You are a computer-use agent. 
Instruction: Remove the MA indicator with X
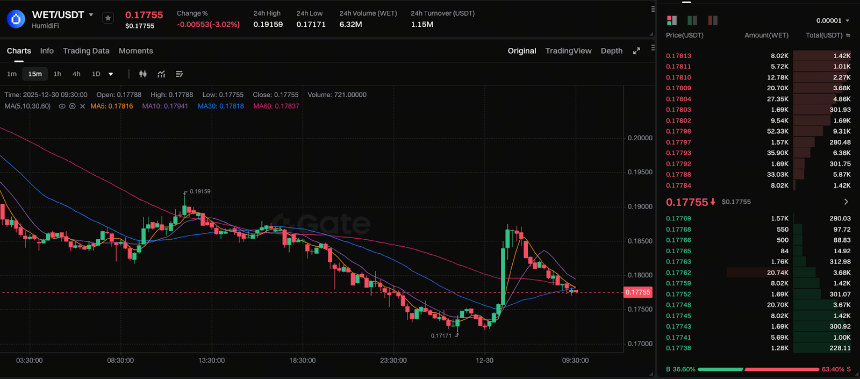tap(82, 106)
